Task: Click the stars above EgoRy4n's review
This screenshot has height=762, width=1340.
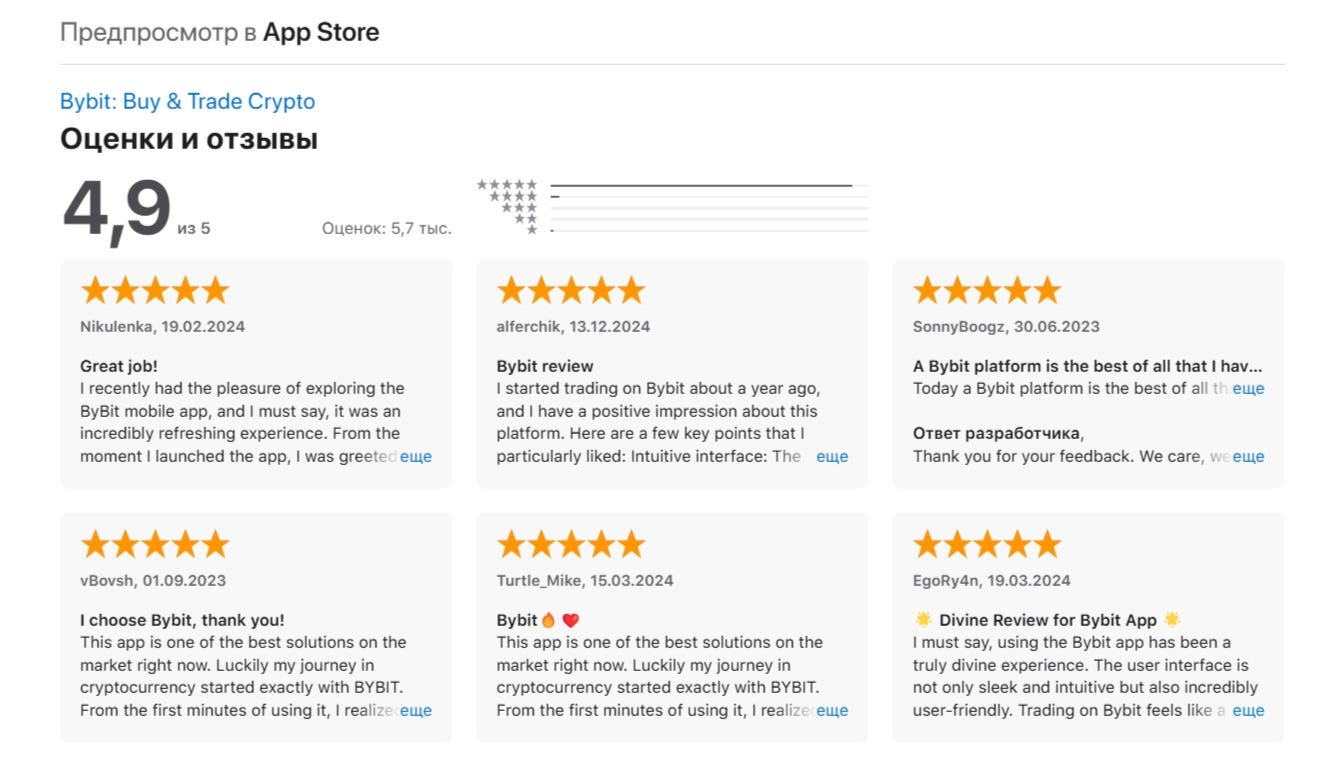Action: [985, 543]
